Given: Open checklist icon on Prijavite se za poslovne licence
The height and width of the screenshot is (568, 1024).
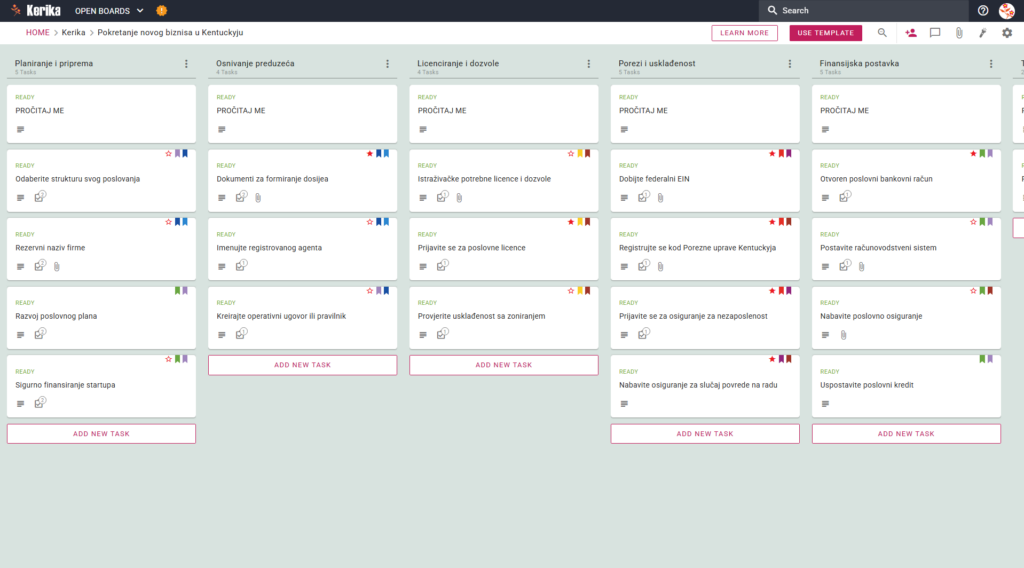Looking at the screenshot, I should point(442,265).
